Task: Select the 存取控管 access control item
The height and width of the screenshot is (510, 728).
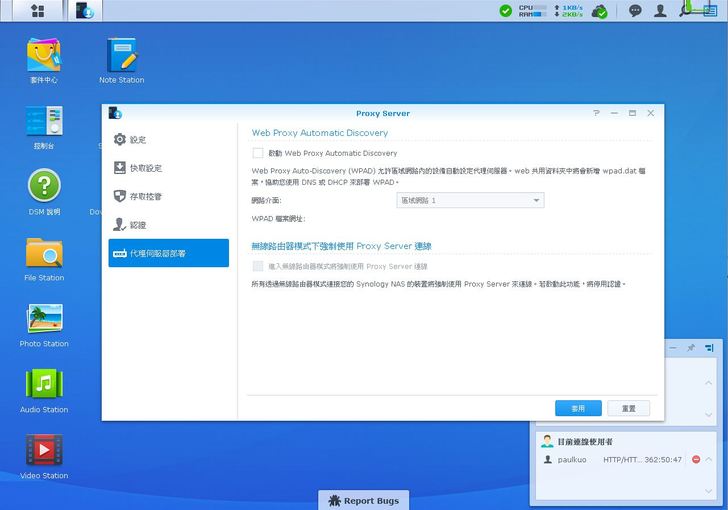Action: pos(169,196)
